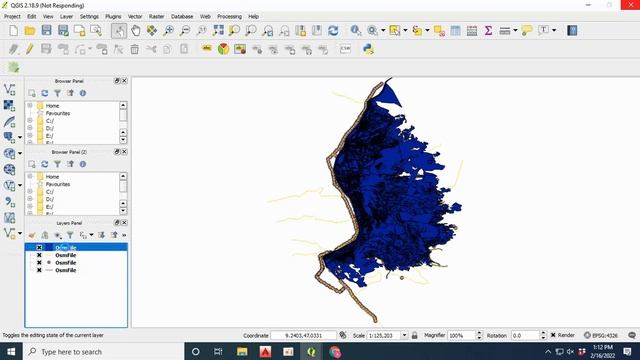Uncheck visibility of the highlighted top OsmFile layer

coord(39,247)
